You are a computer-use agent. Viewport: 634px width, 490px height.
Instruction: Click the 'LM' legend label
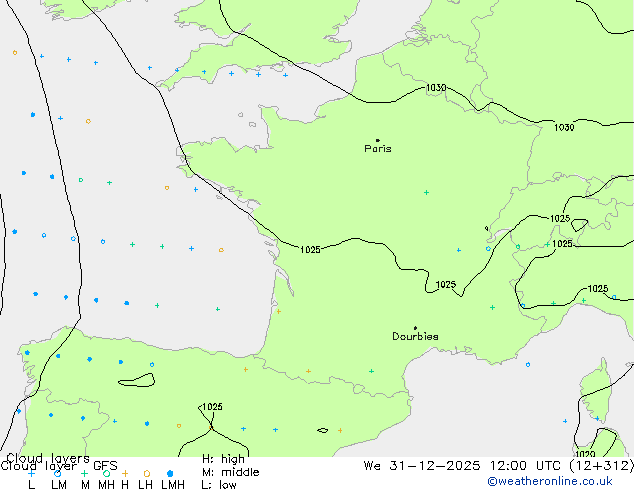59,485
